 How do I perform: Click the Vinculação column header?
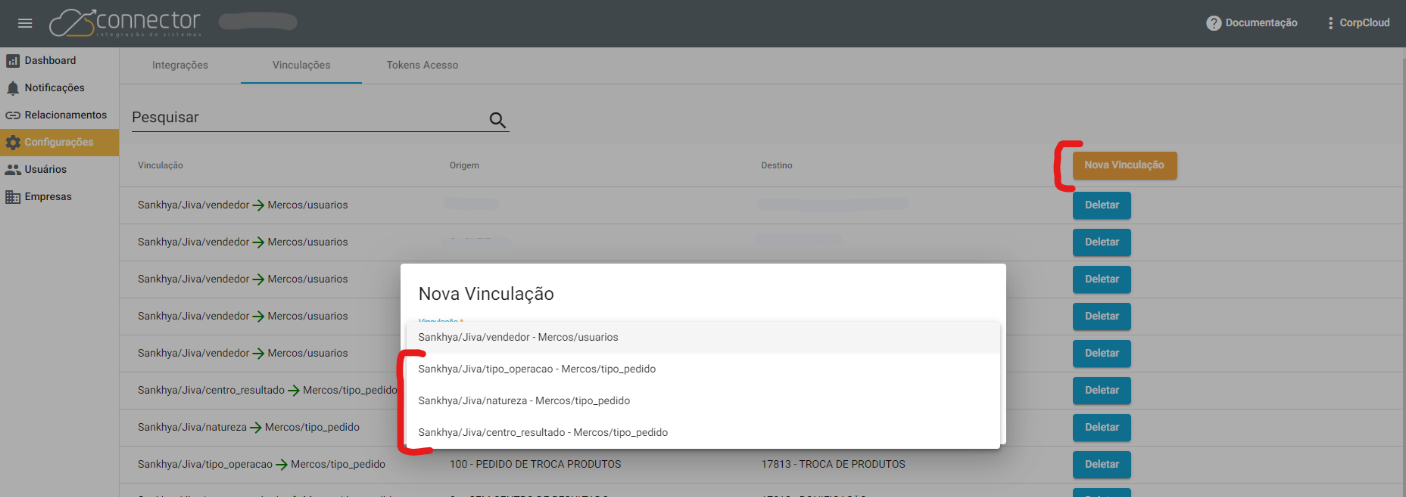160,165
